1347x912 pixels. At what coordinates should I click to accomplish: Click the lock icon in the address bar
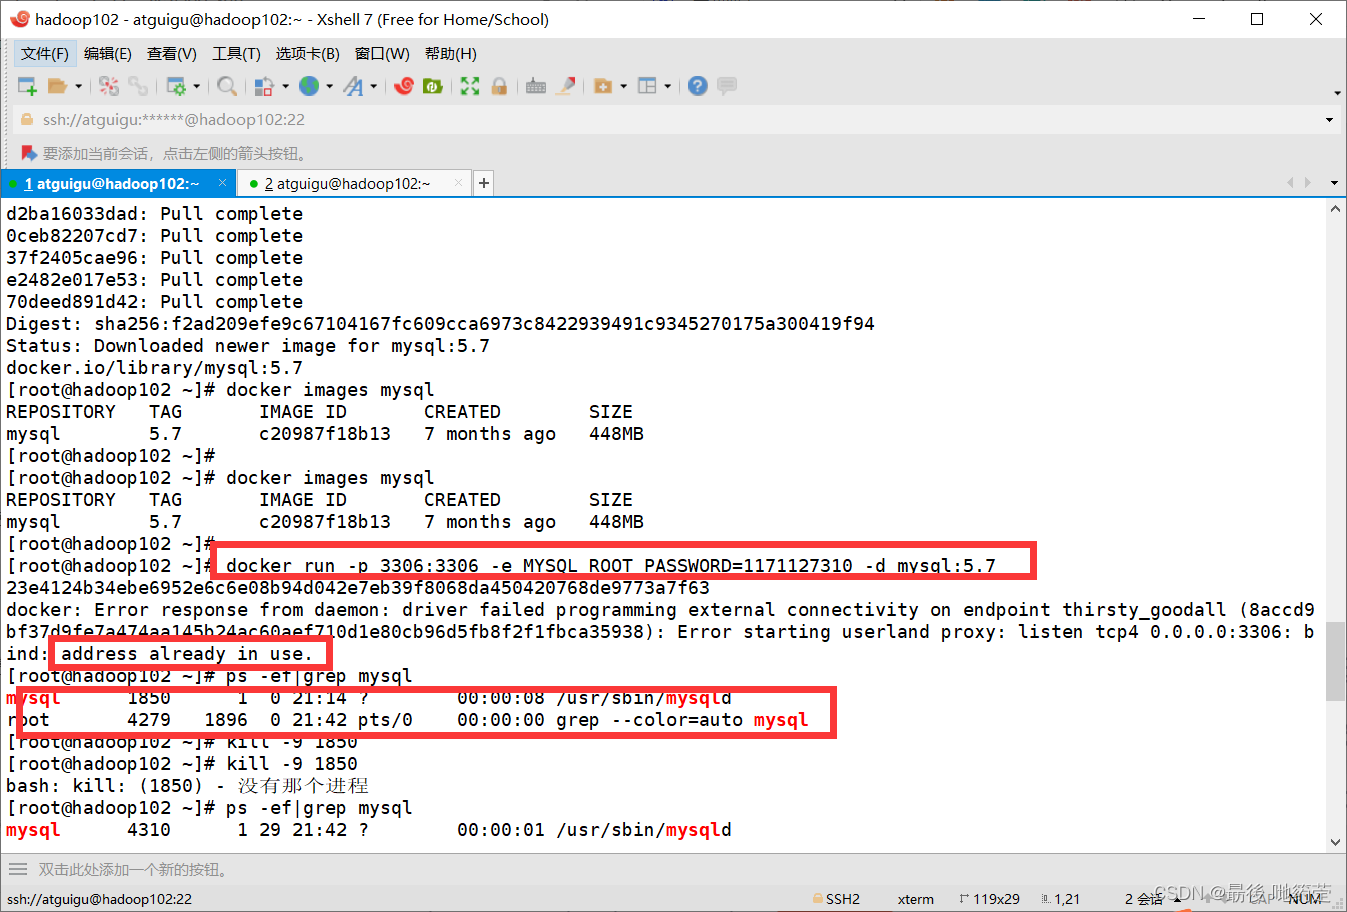click(x=26, y=120)
